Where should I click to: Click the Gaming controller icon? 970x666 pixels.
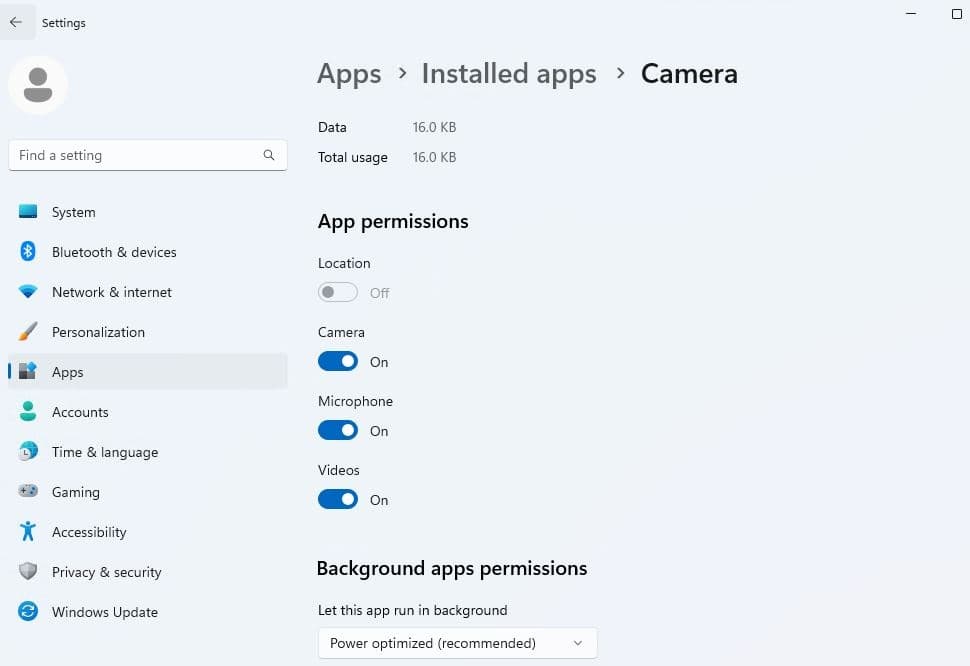[x=28, y=492]
